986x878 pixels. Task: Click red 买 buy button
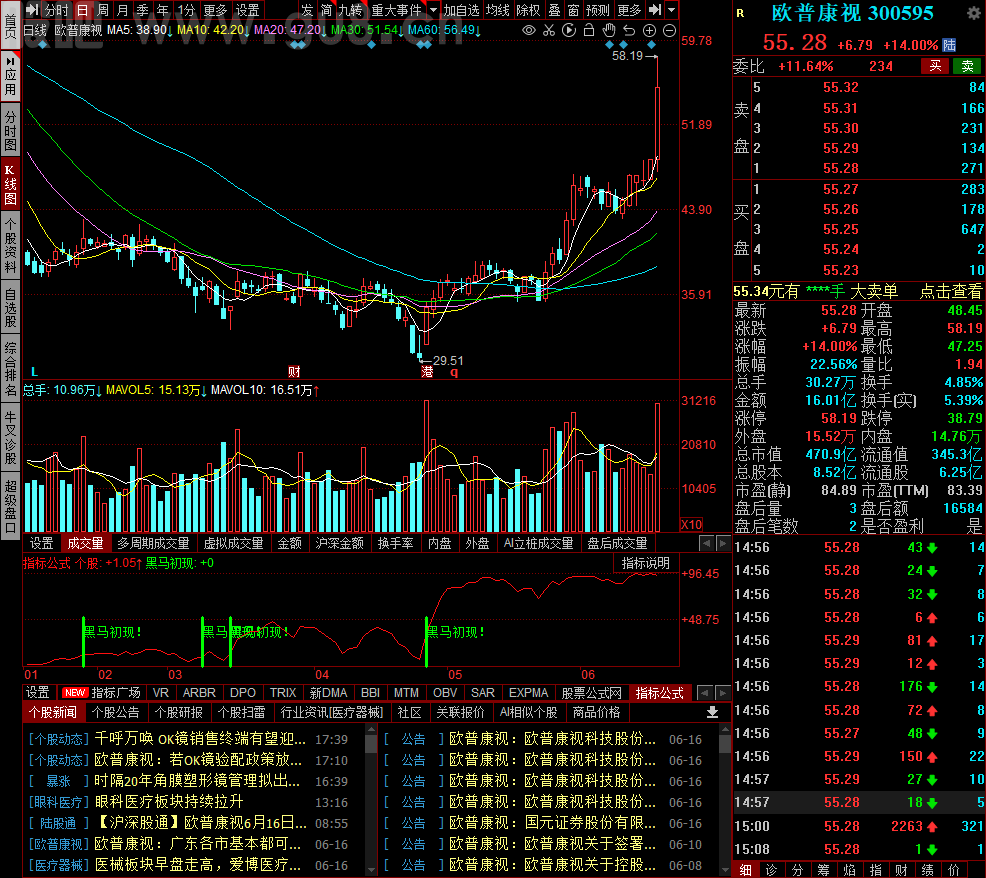click(936, 66)
